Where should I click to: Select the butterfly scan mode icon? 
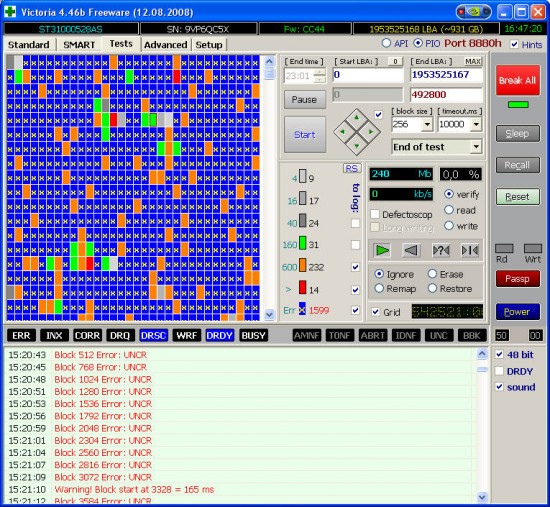[470, 251]
